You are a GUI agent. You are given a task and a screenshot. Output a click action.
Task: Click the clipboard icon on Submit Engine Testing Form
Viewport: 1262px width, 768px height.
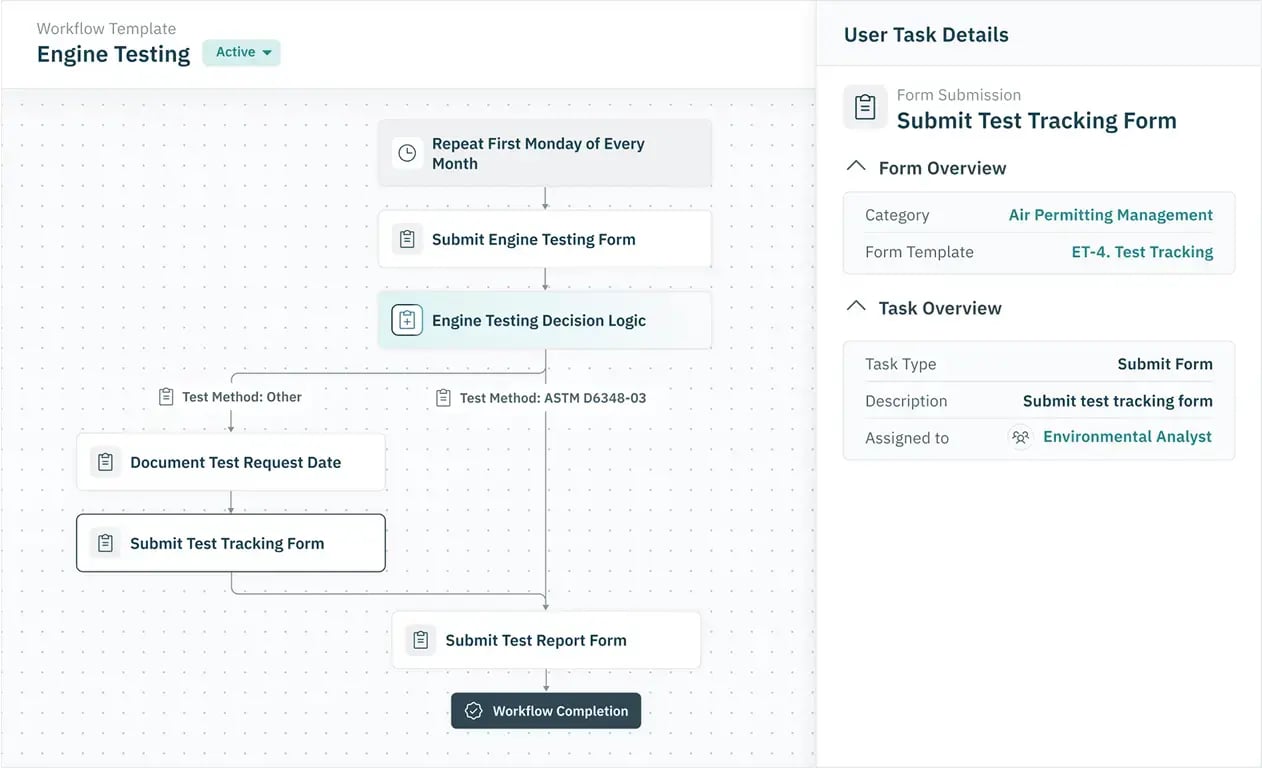tap(407, 239)
